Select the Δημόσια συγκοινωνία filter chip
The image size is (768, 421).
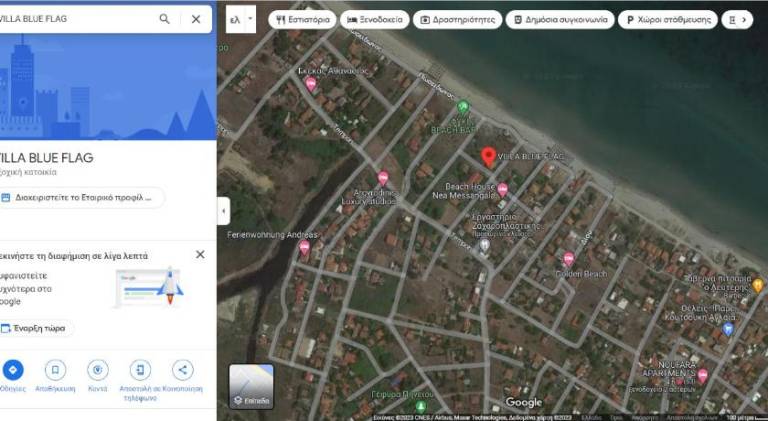coord(560,20)
